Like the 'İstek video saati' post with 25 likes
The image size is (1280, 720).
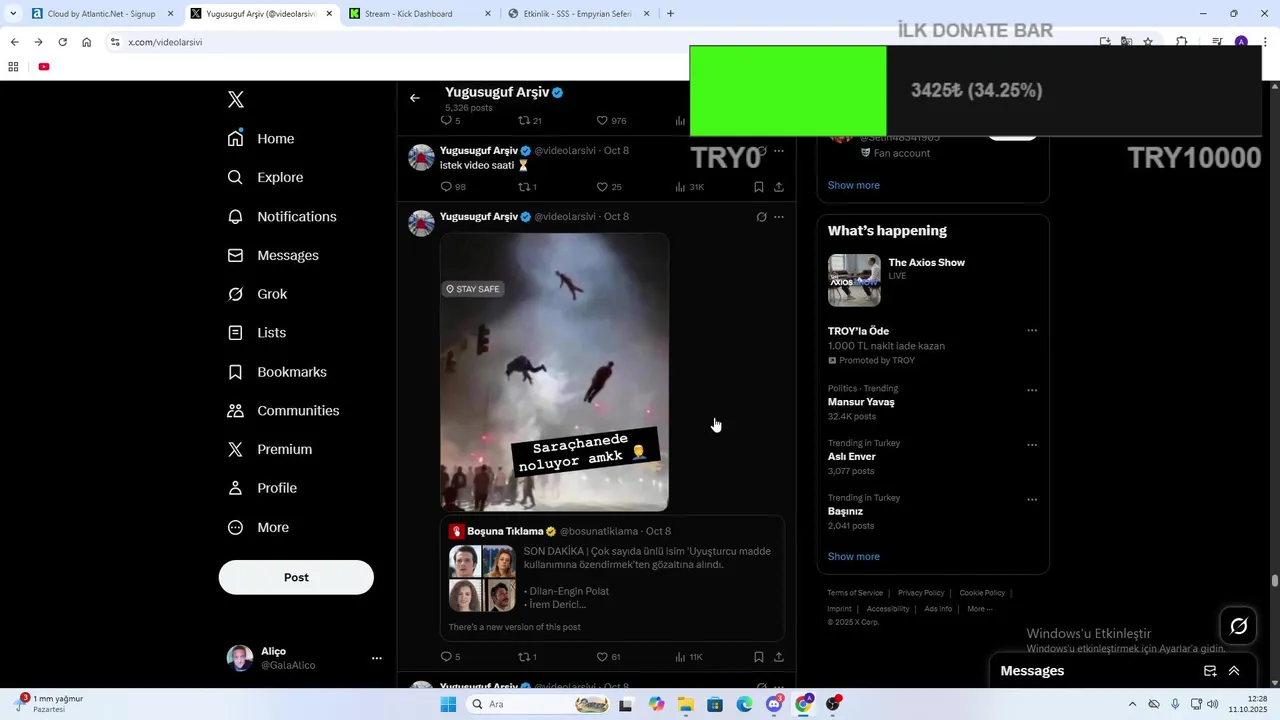(609, 187)
